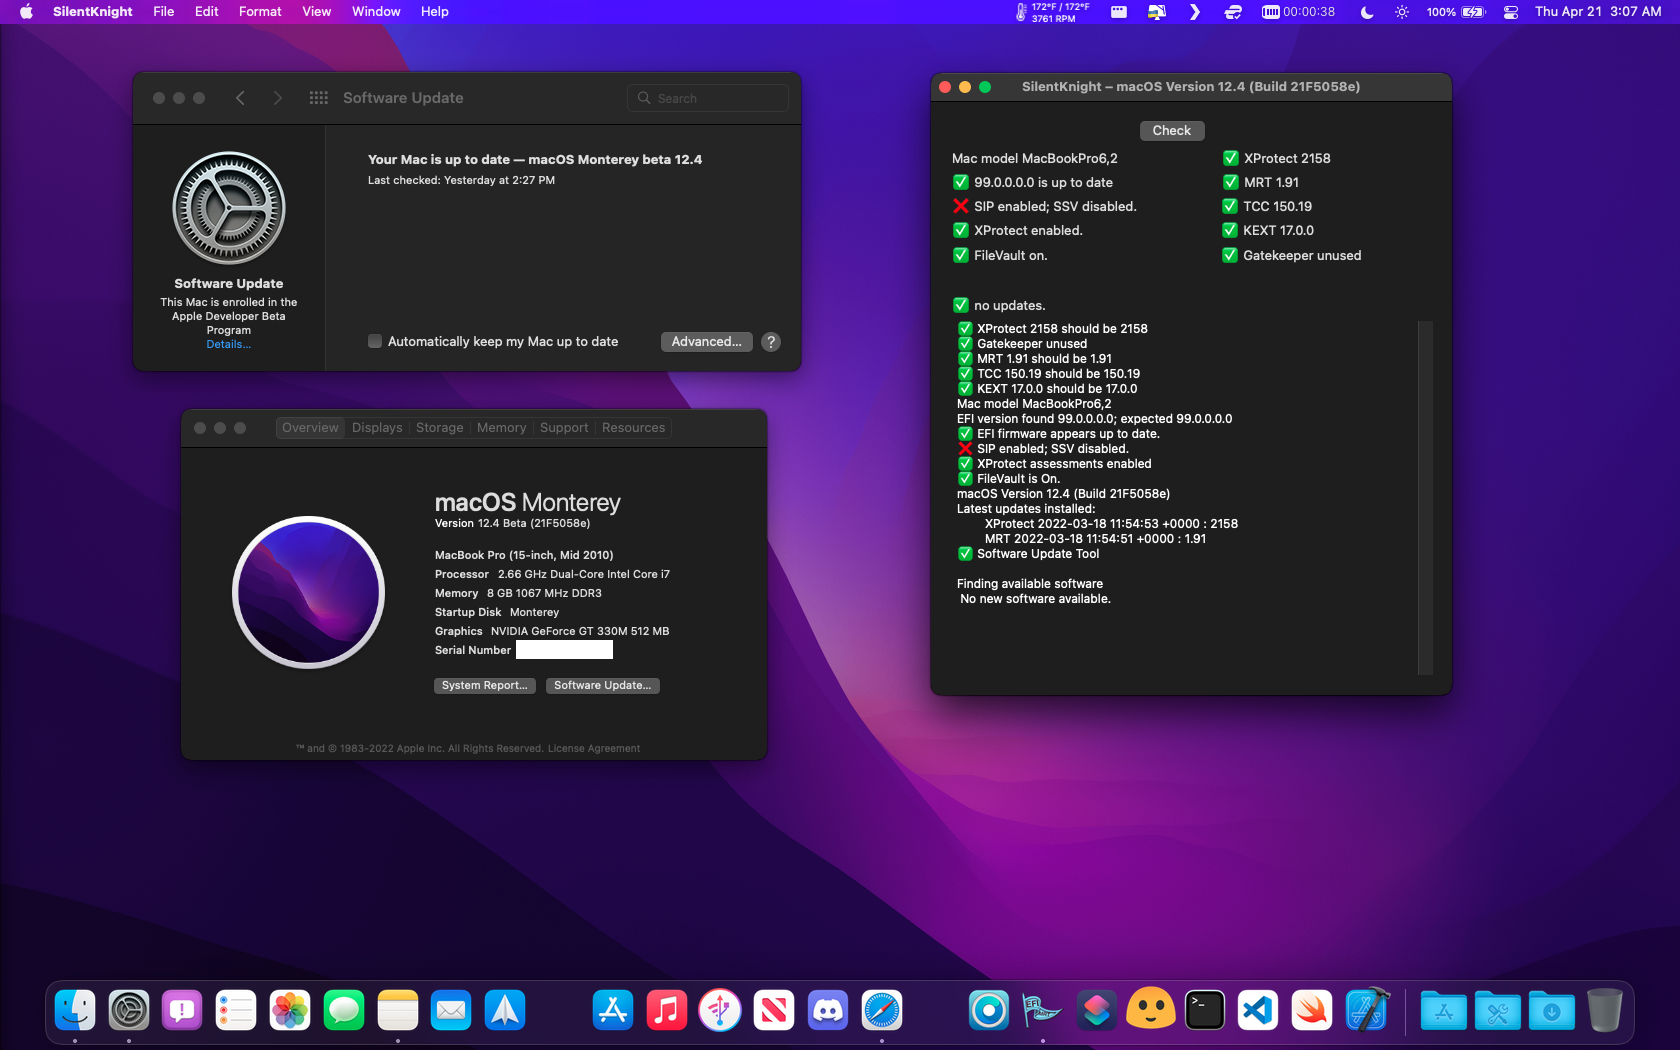1680x1050 pixels.
Task: Open Safari from the Dock
Action: (882, 1010)
